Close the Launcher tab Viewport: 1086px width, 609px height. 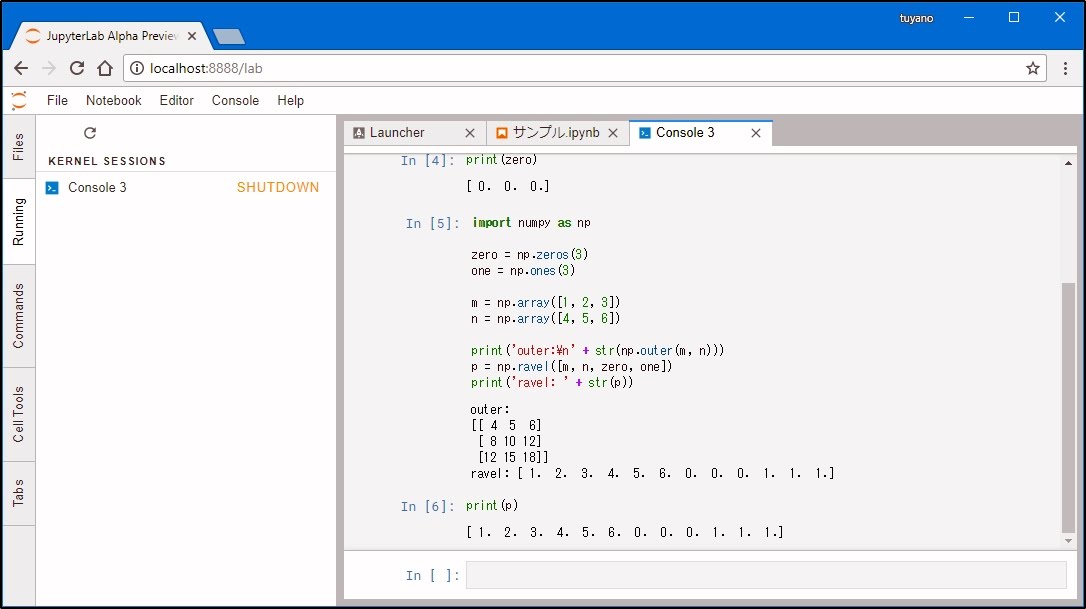(x=470, y=133)
